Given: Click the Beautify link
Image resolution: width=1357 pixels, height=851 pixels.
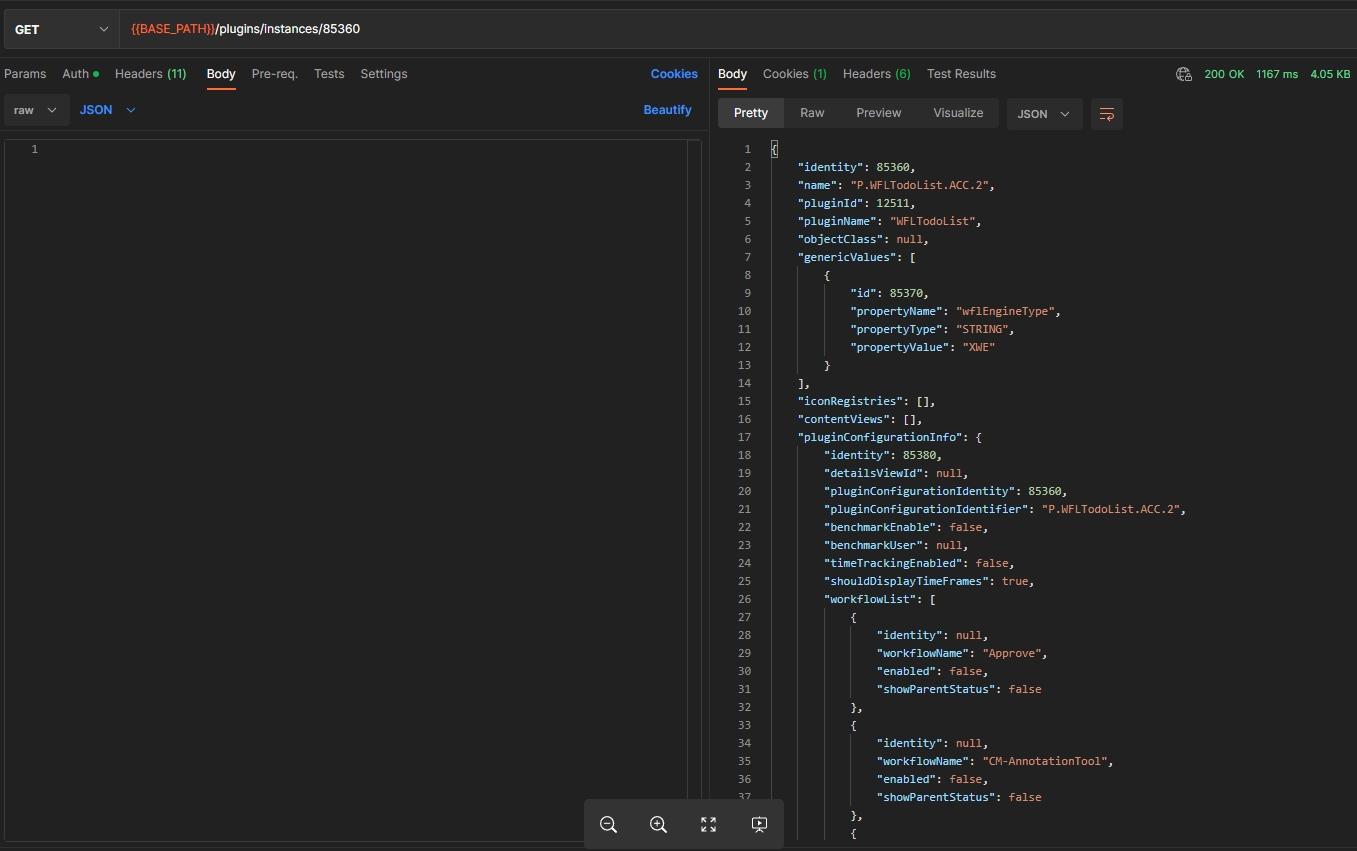Looking at the screenshot, I should pos(667,110).
